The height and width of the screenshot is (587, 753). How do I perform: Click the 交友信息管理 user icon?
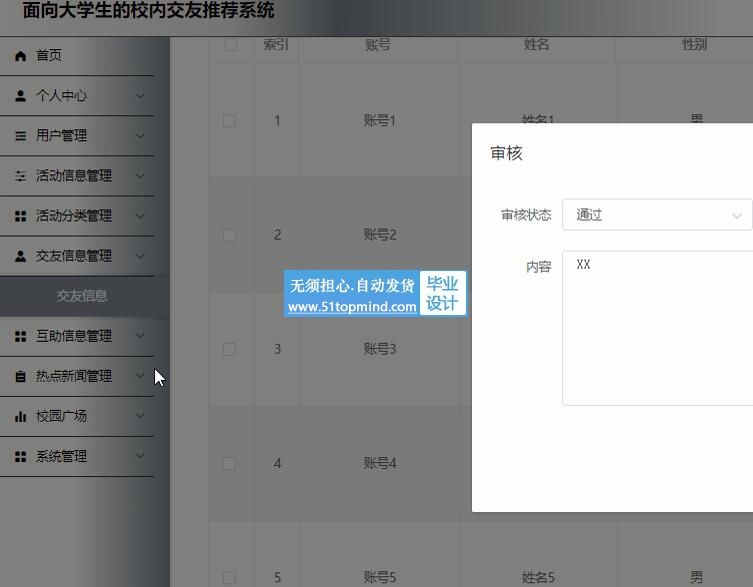(x=20, y=256)
